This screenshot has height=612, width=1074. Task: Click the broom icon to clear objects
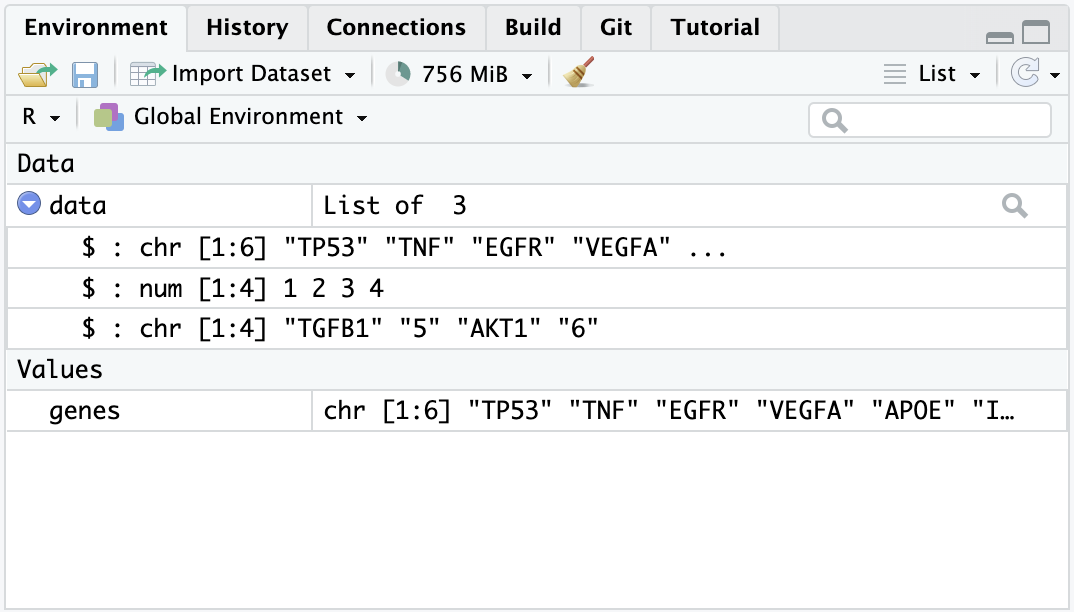(x=579, y=74)
